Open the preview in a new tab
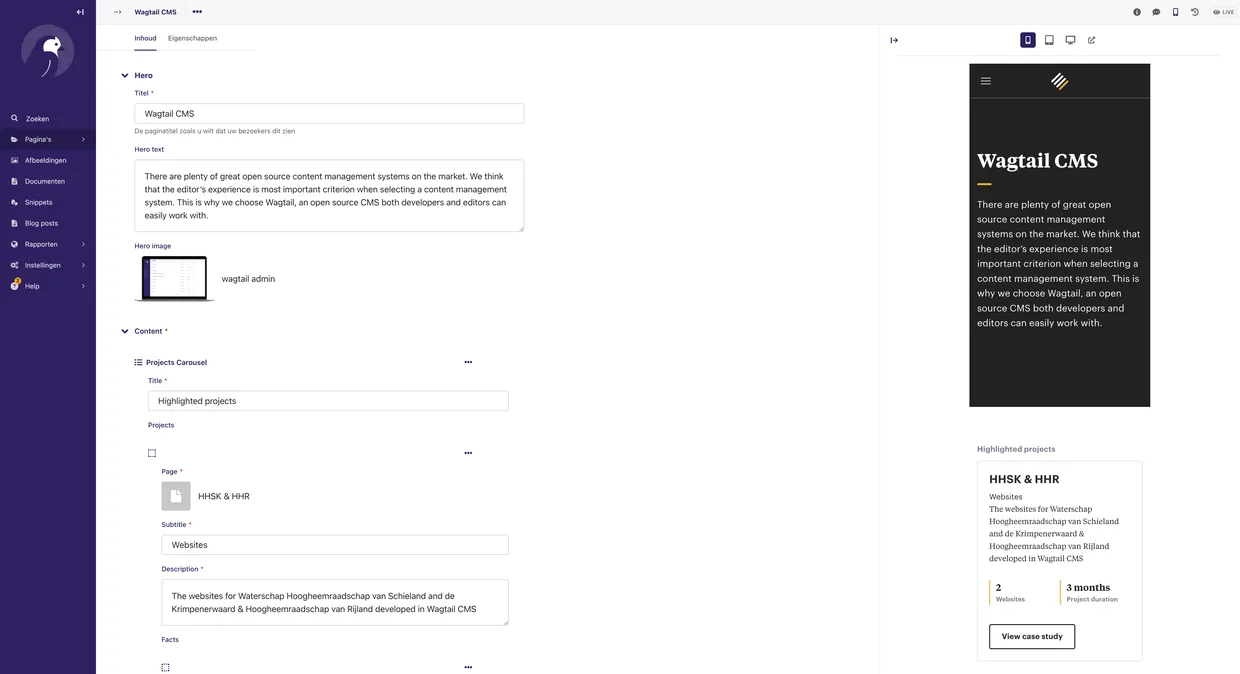This screenshot has width=1240, height=674. coord(1091,39)
